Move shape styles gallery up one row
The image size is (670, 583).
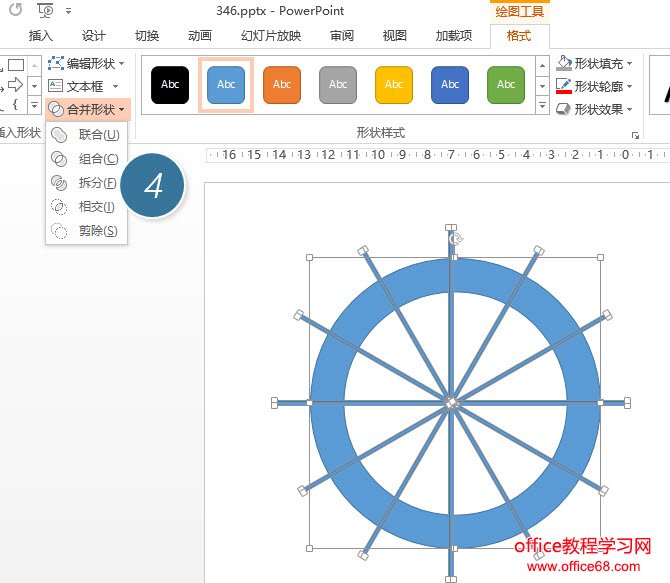coord(542,66)
